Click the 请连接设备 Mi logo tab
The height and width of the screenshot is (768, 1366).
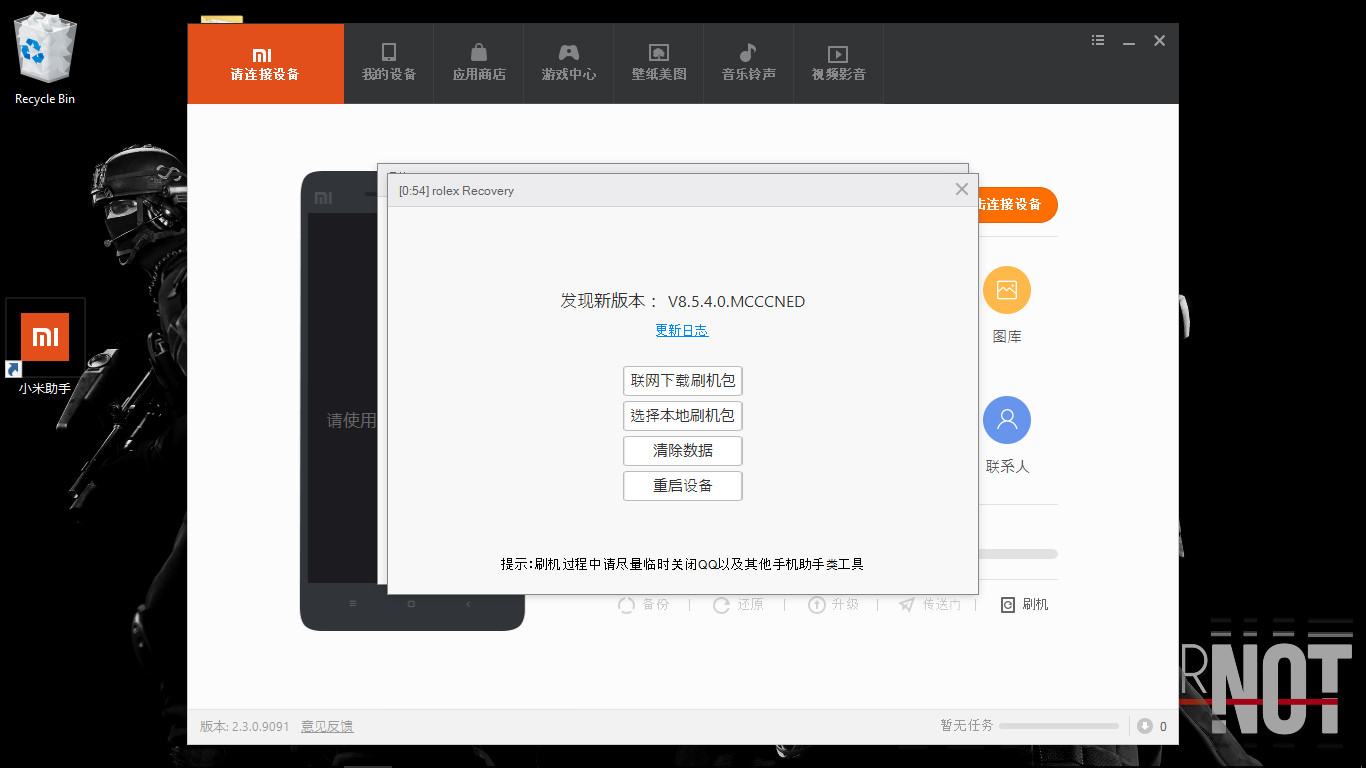(265, 63)
